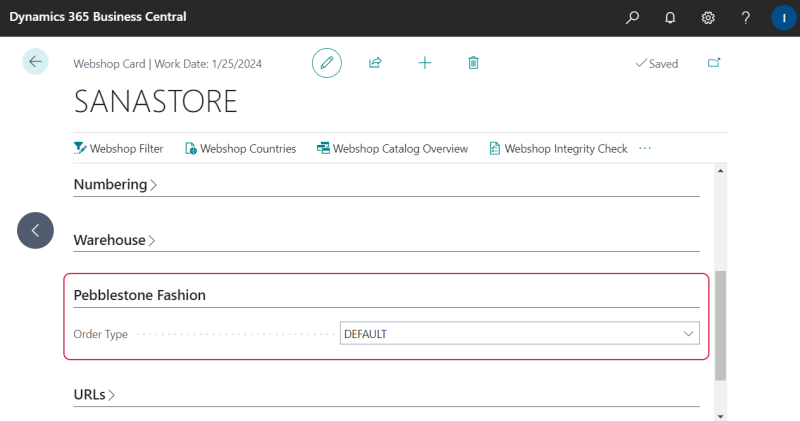This screenshot has height=421, width=800.
Task: Open Webshop Filter action
Action: (118, 148)
